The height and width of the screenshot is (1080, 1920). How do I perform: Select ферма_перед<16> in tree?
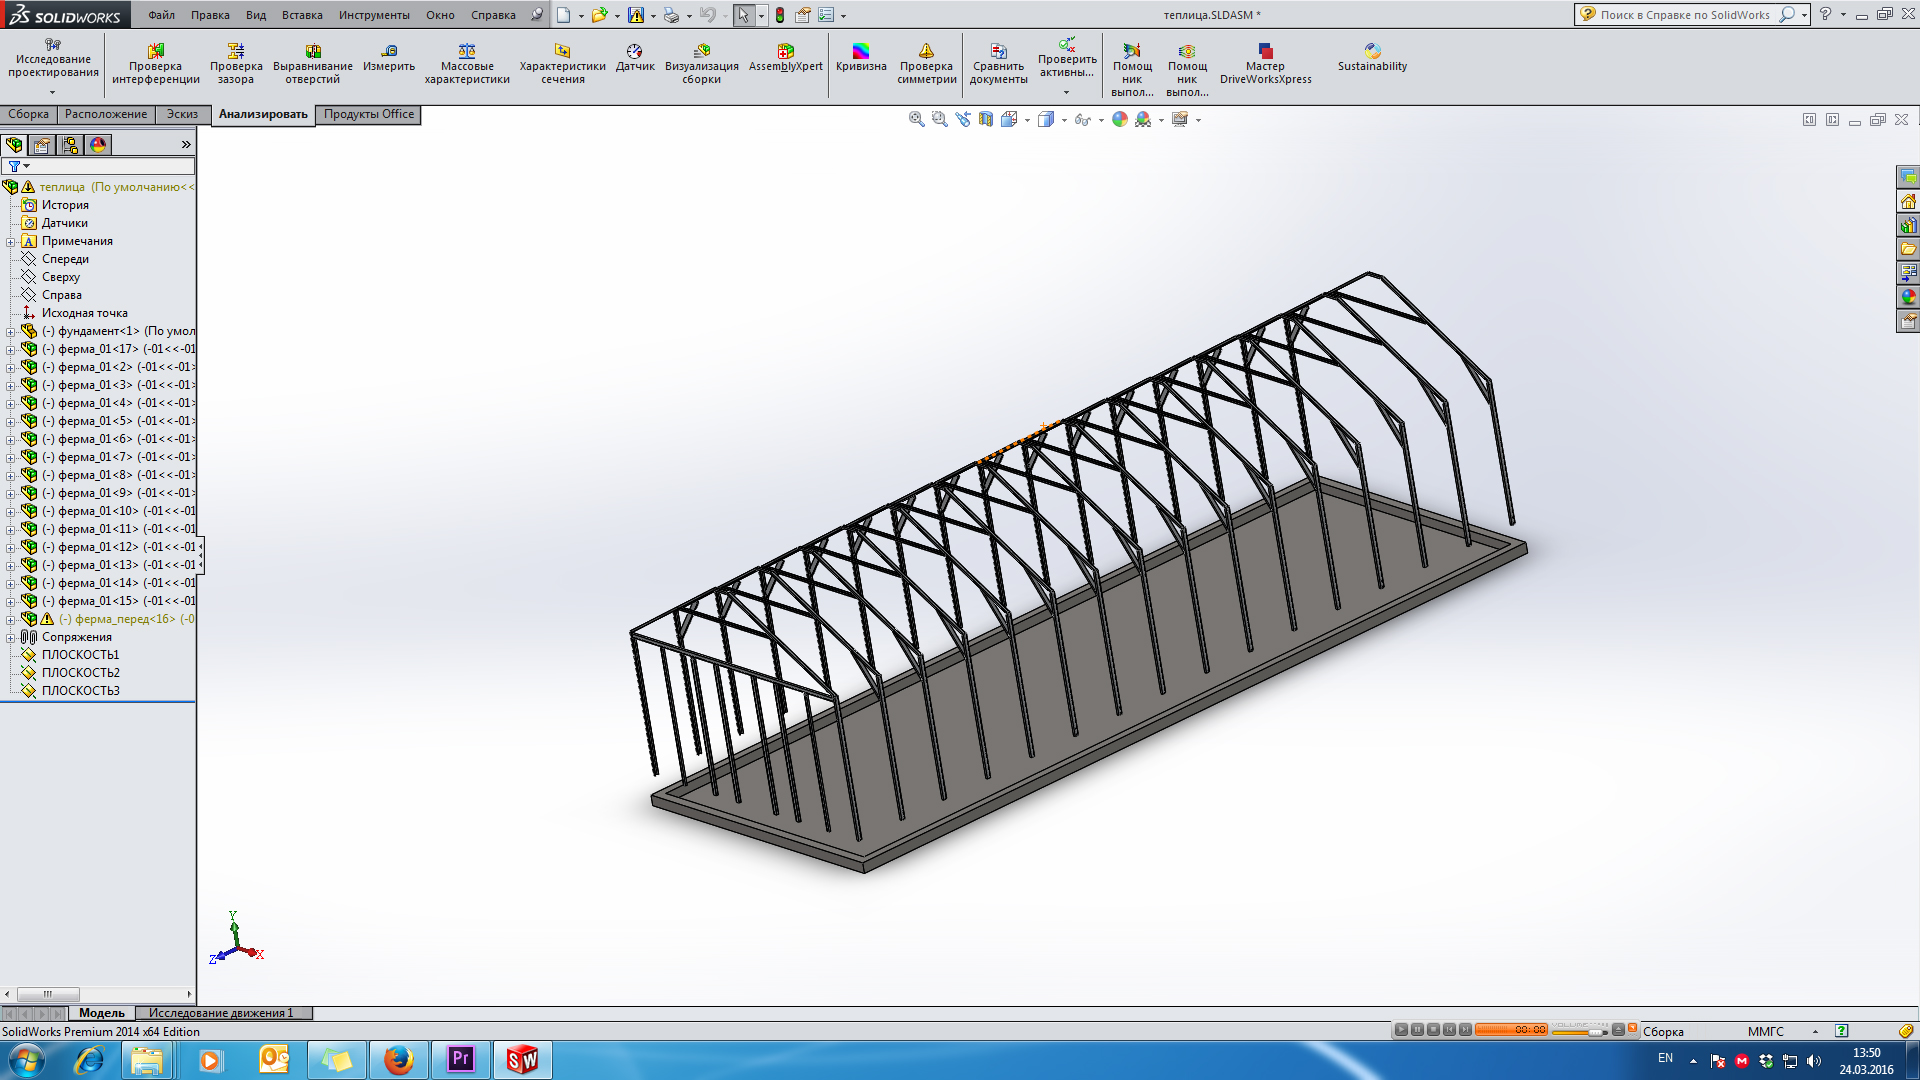pos(126,619)
